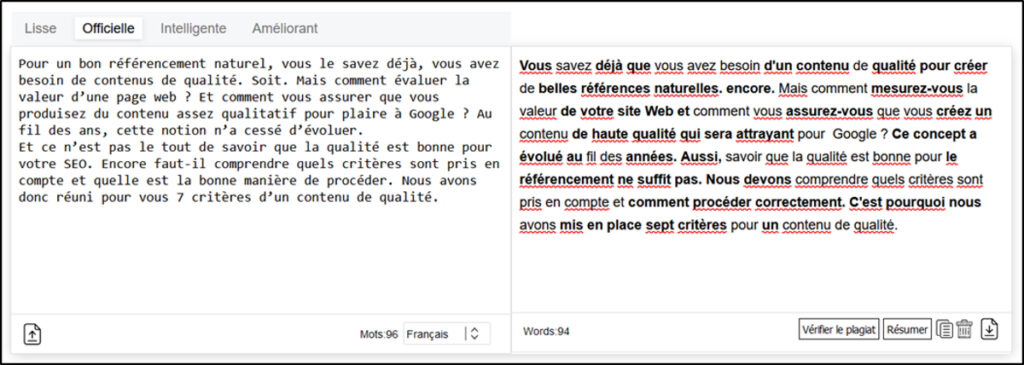Viewport: 1024px width, 365px height.
Task: Download the paraphrased result
Action: [x=989, y=330]
